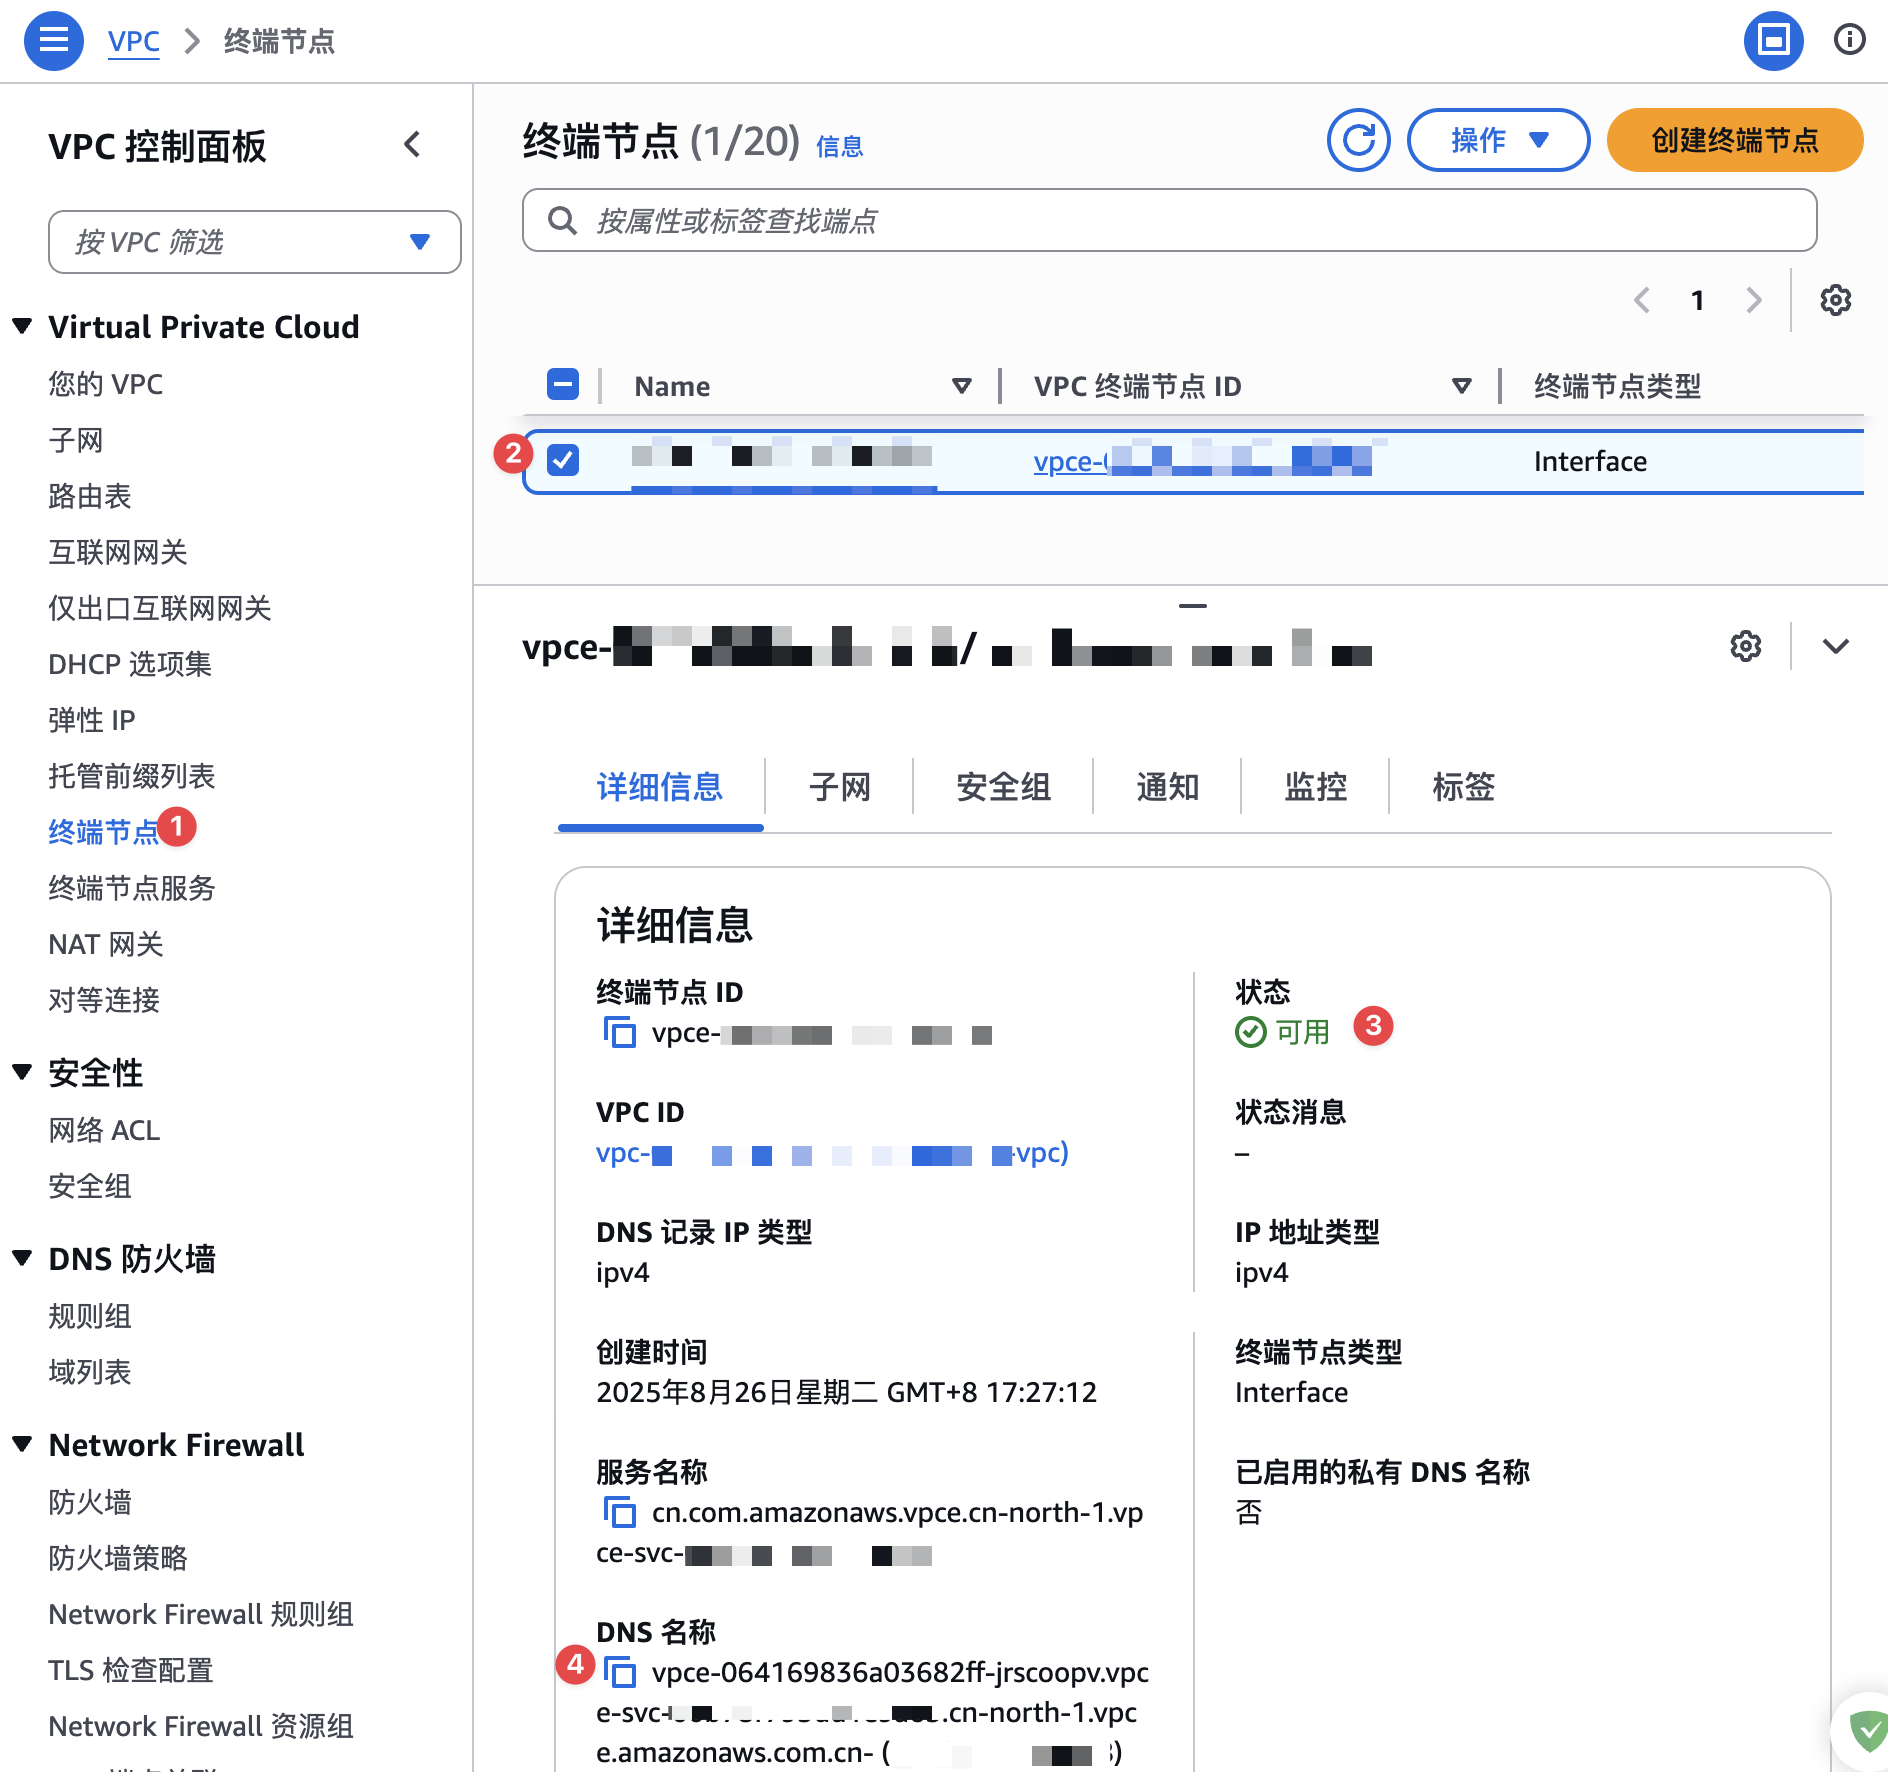Uncheck the selected endpoint row checkbox
This screenshot has width=1888, height=1772.
[x=563, y=460]
